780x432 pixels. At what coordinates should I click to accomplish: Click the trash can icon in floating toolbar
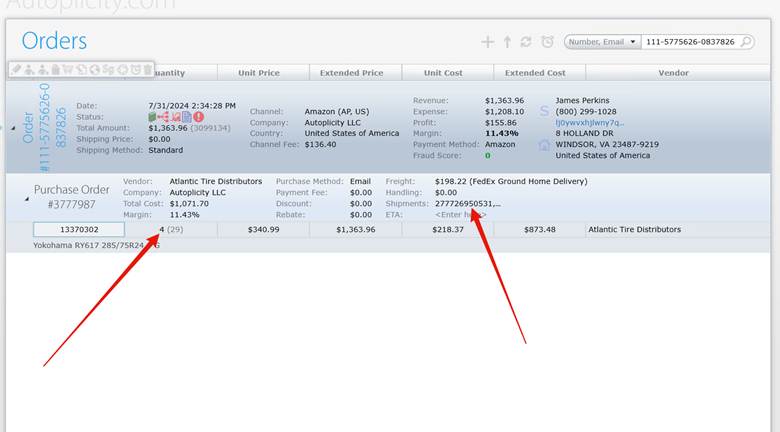pyautogui.click(x=148, y=69)
